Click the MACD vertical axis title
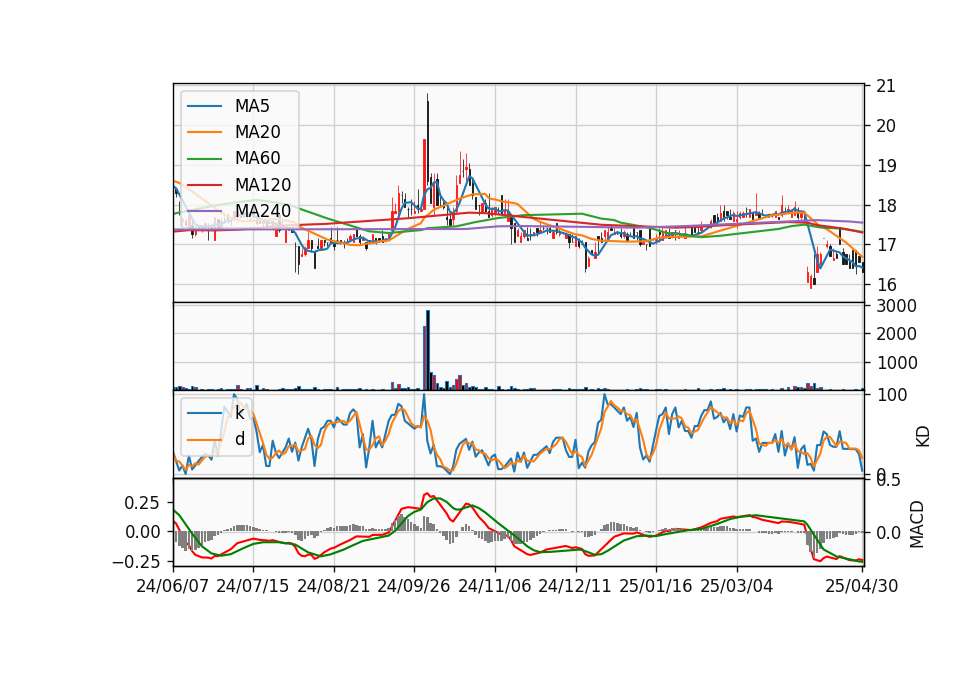This screenshot has width=960, height=690. point(917,524)
